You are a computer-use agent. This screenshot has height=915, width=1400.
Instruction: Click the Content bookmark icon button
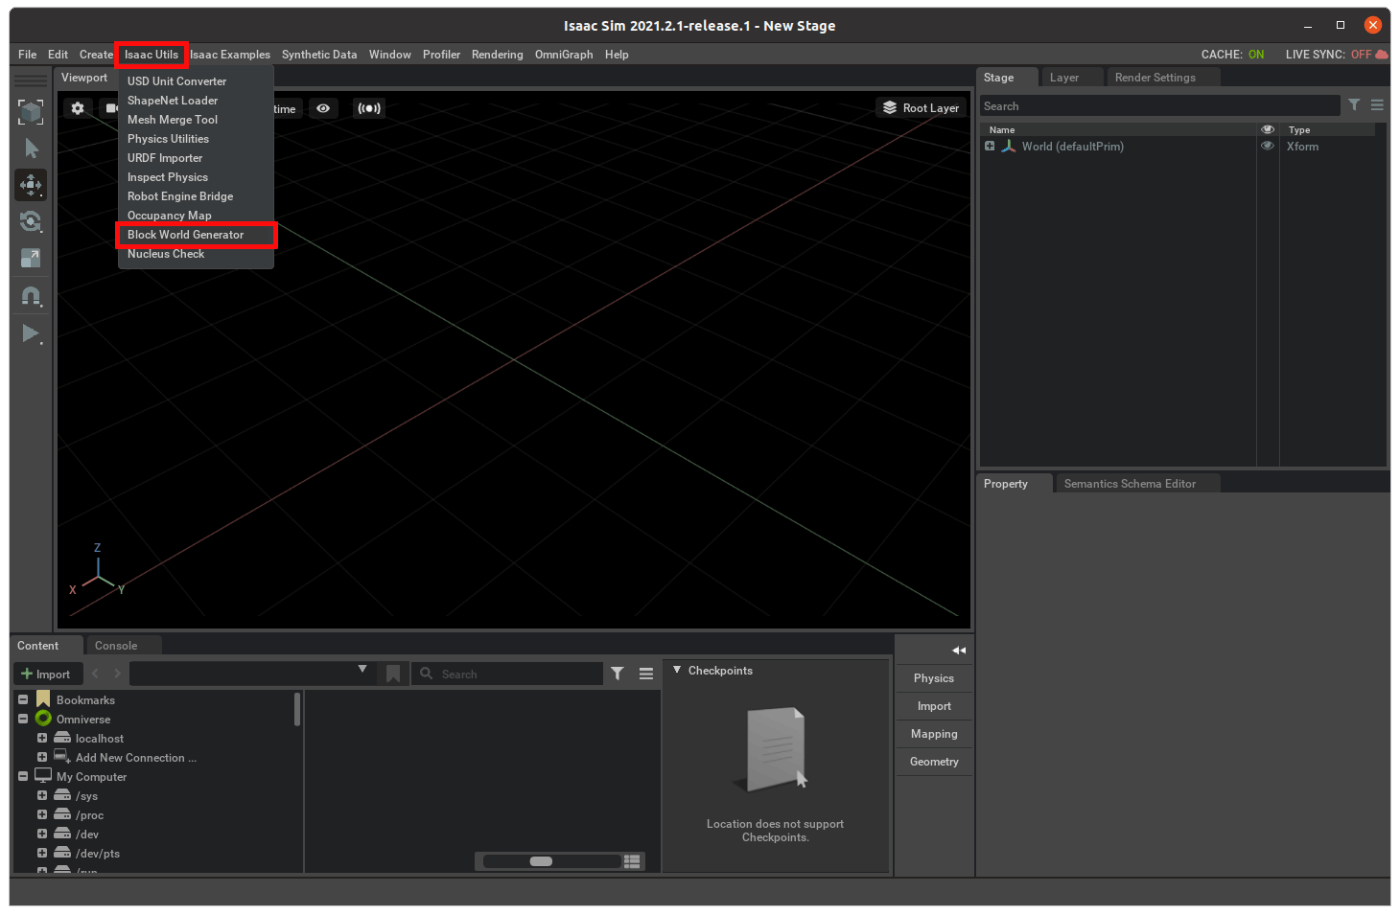[393, 674]
